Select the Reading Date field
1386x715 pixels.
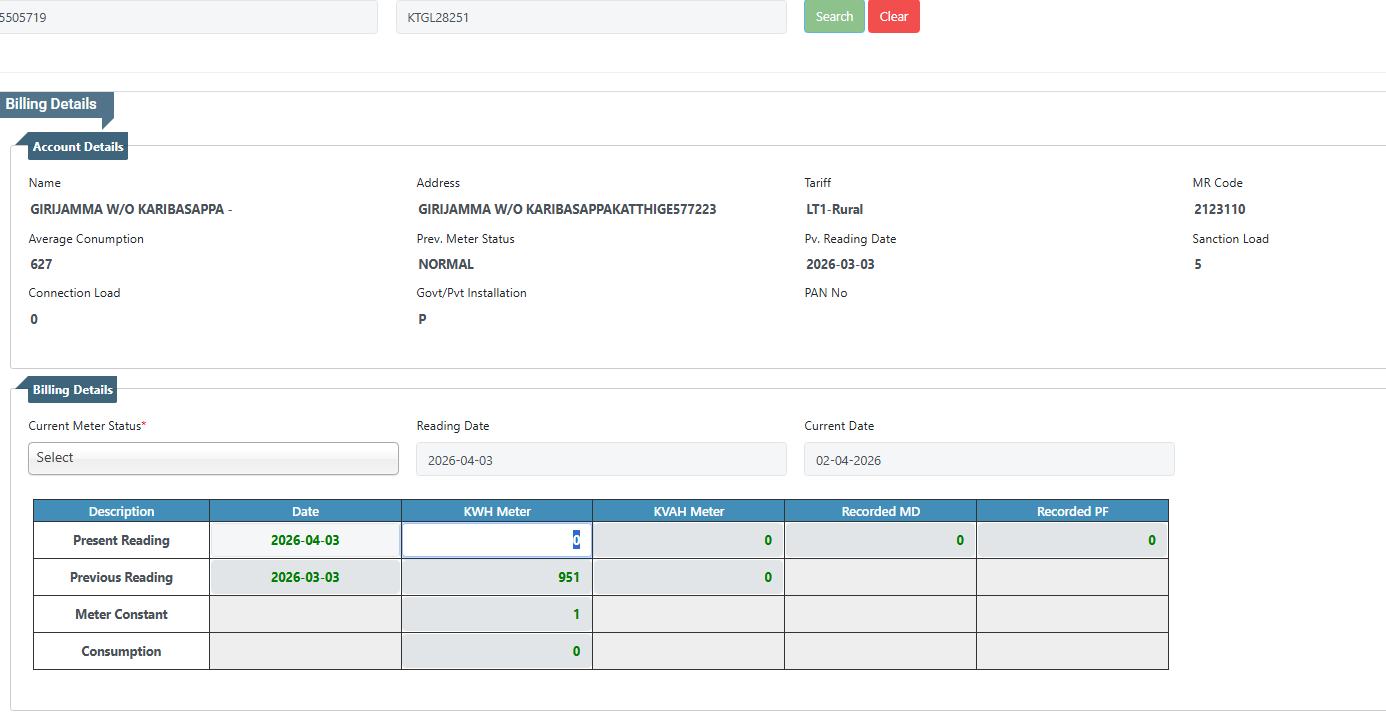pyautogui.click(x=601, y=460)
